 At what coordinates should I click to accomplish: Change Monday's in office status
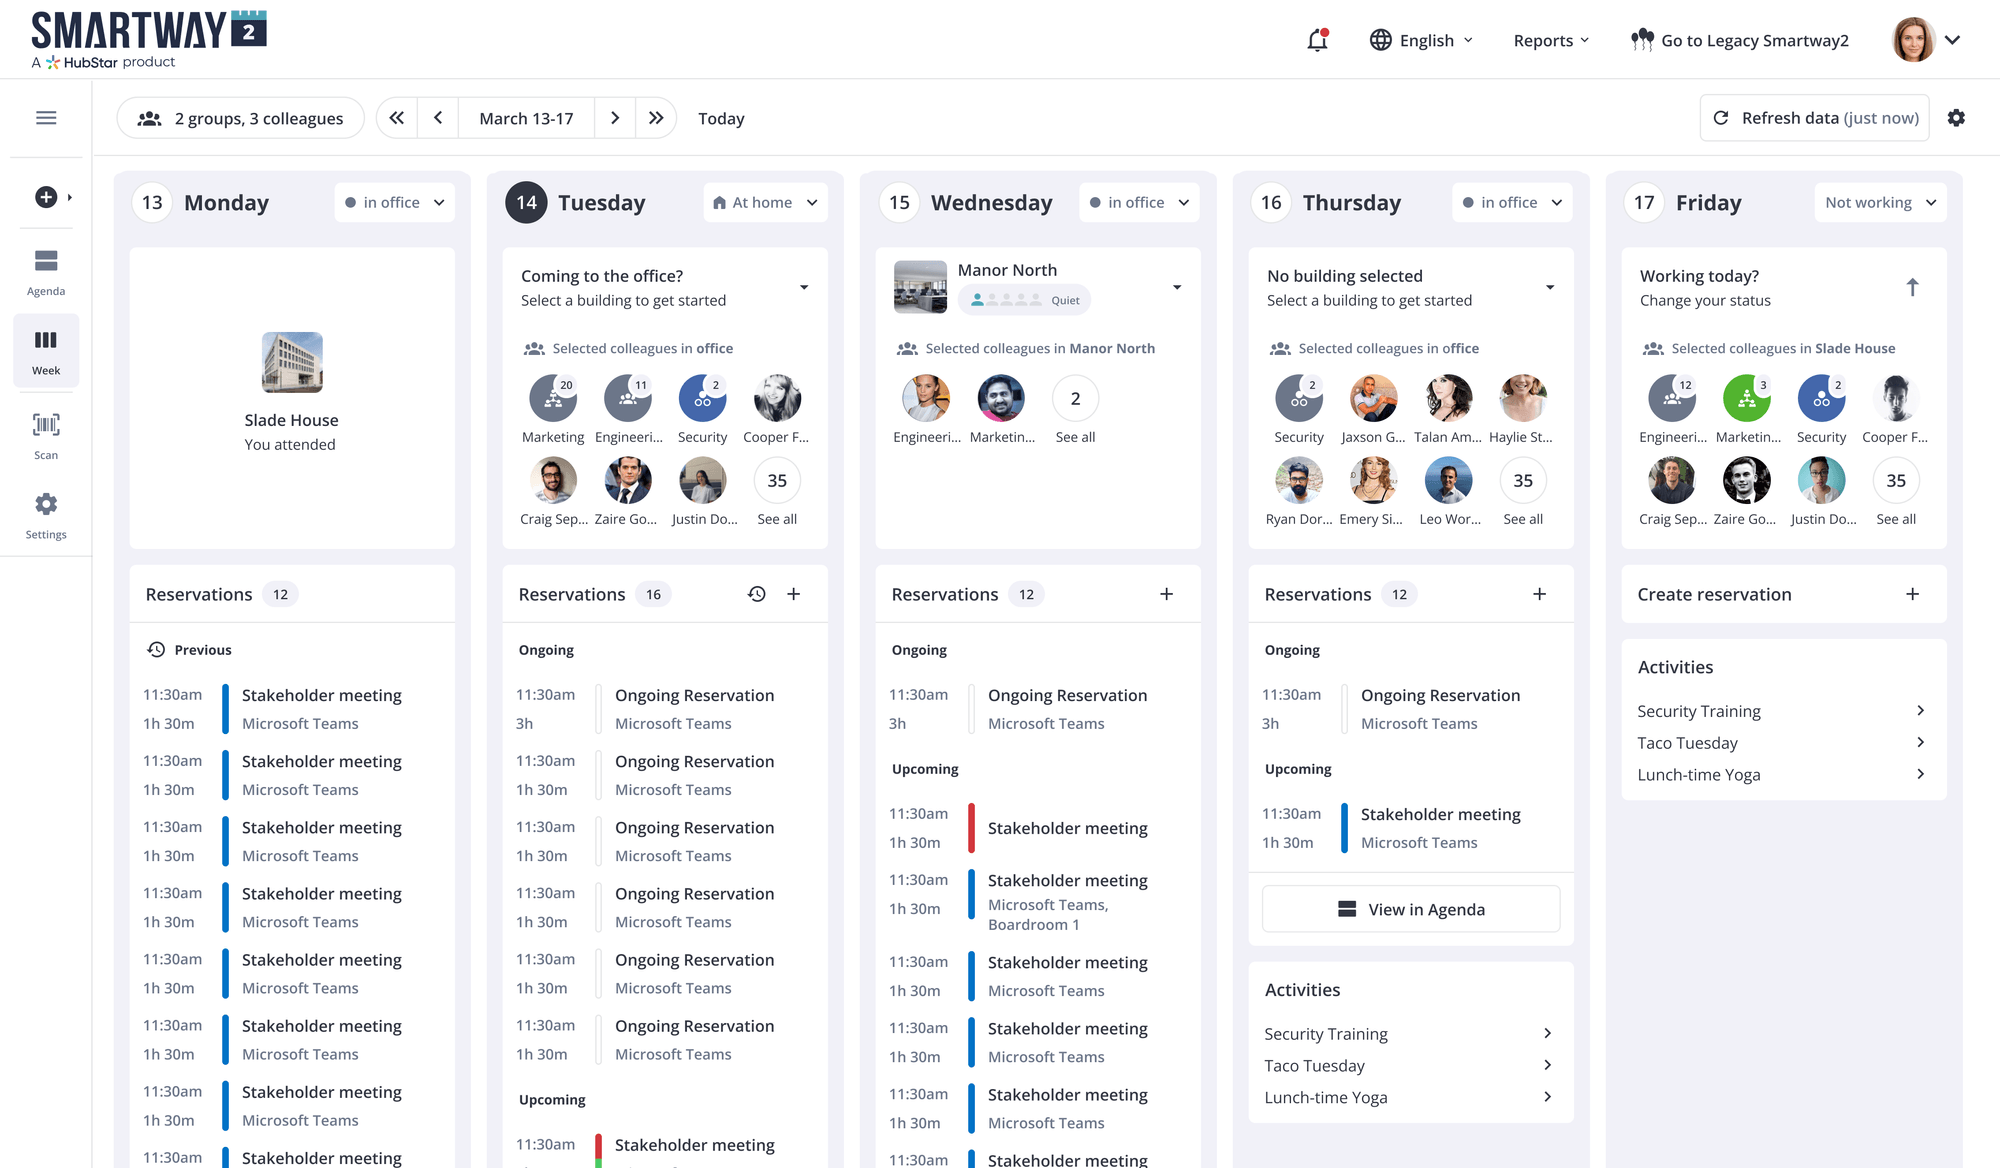pyautogui.click(x=394, y=202)
